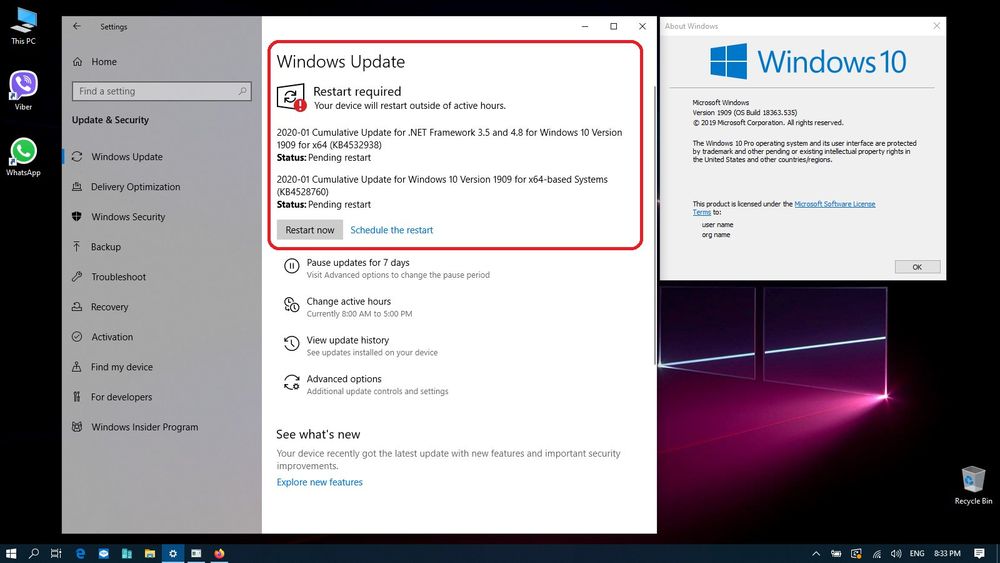1000x563 pixels.
Task: Open taskbar Search magnifier
Action: 34,553
